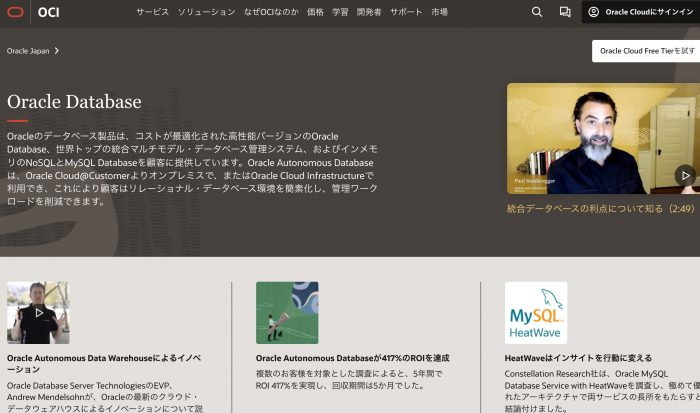Screen dimensions: 700x413
Task: Select the 価格 navigation item
Action: (x=315, y=12)
